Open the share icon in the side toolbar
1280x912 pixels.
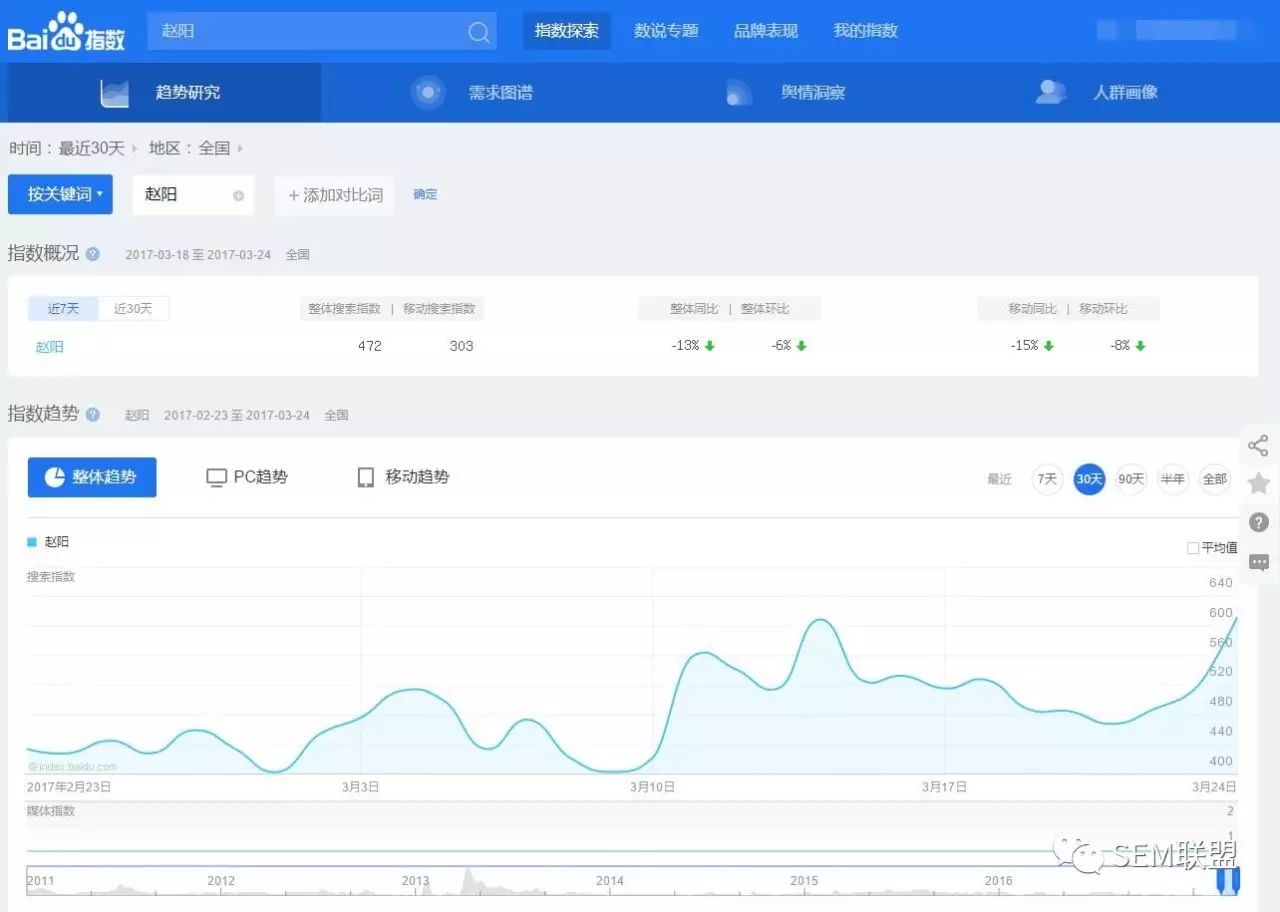click(x=1258, y=446)
